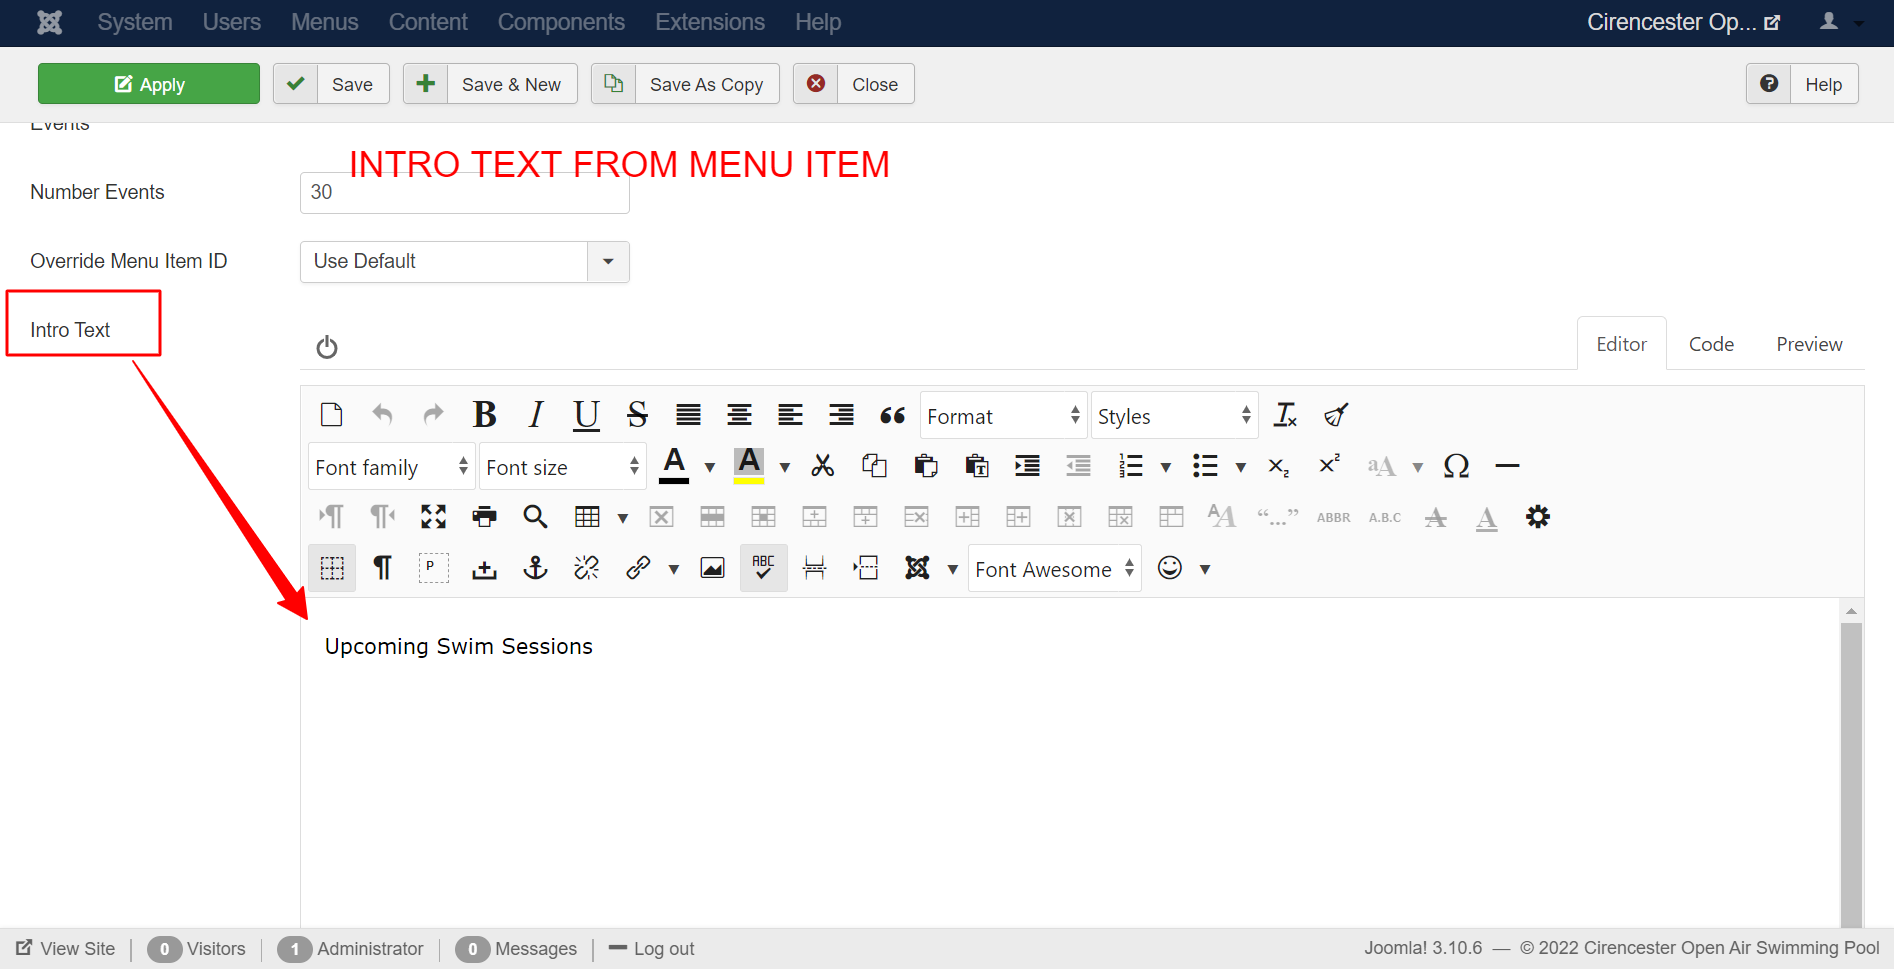
Task: Expand the Font family dropdown
Action: pyautogui.click(x=391, y=467)
